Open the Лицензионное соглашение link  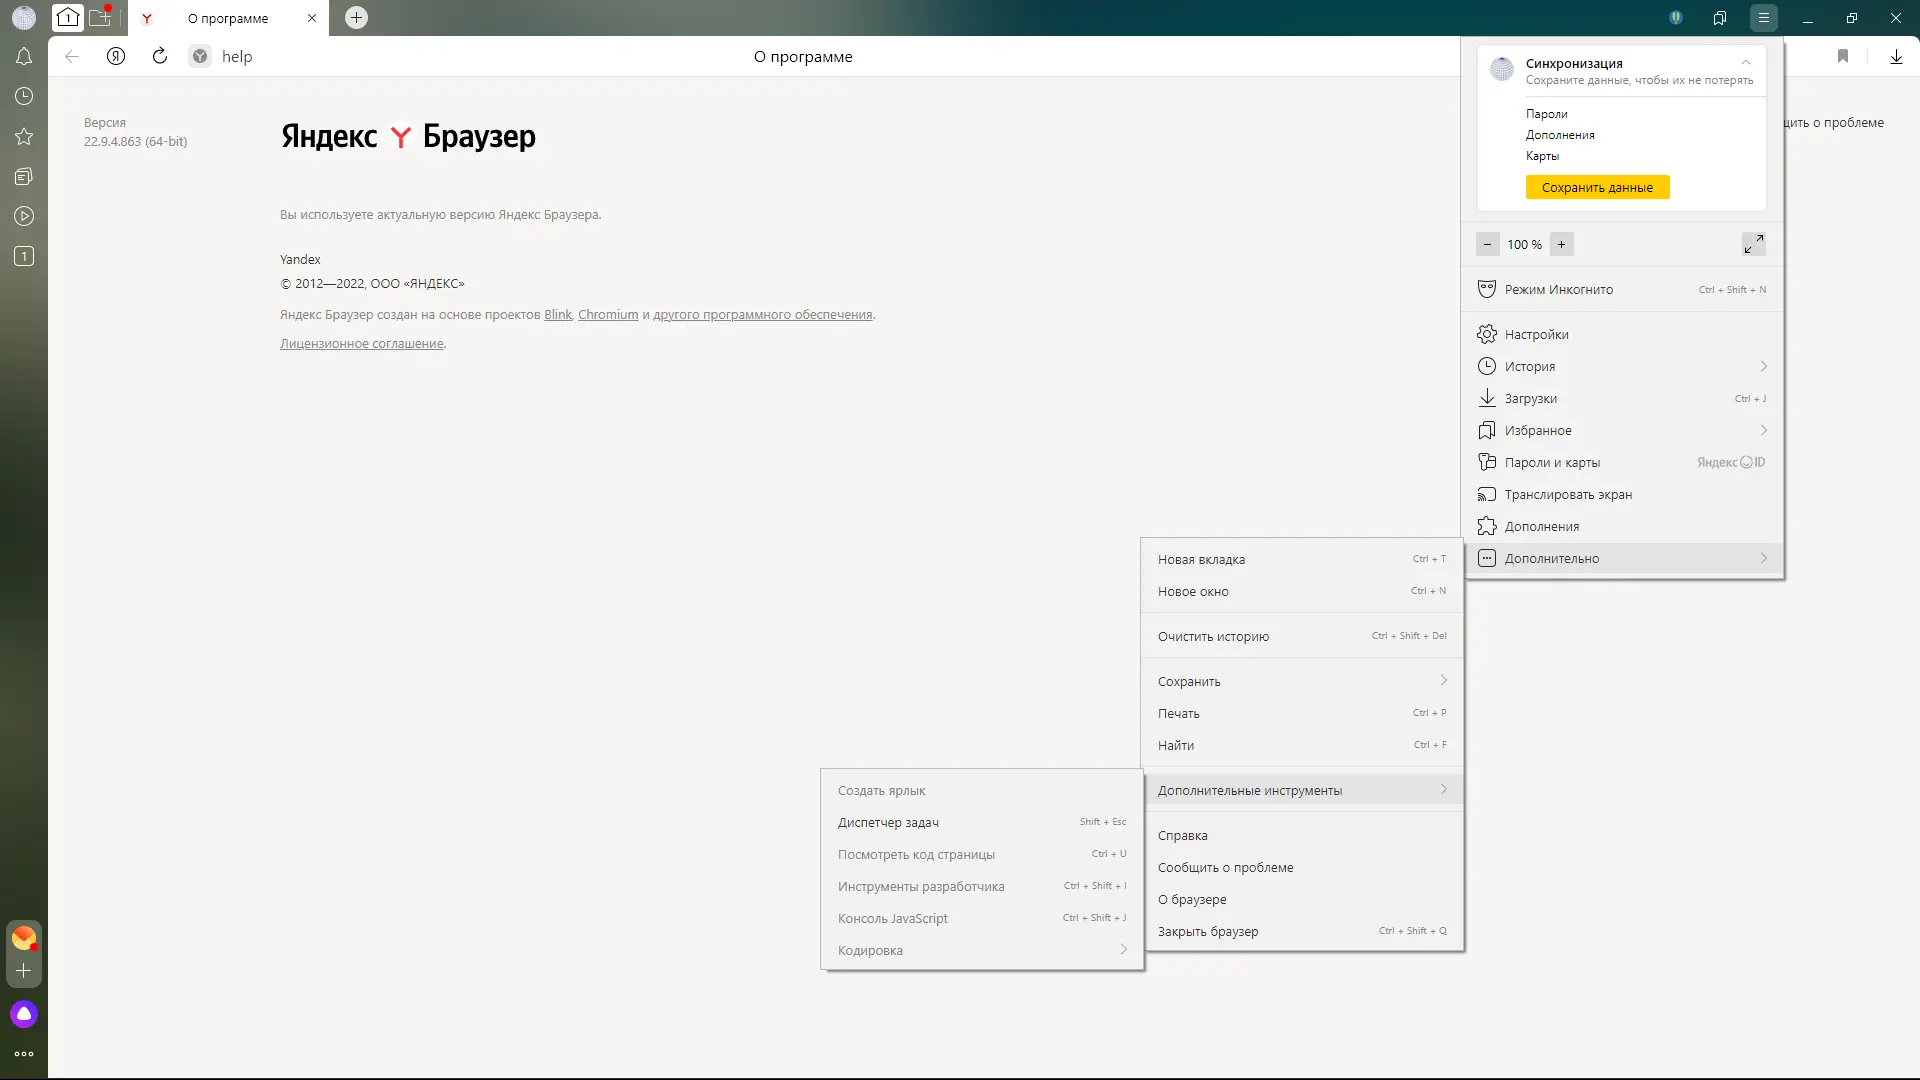(x=361, y=344)
